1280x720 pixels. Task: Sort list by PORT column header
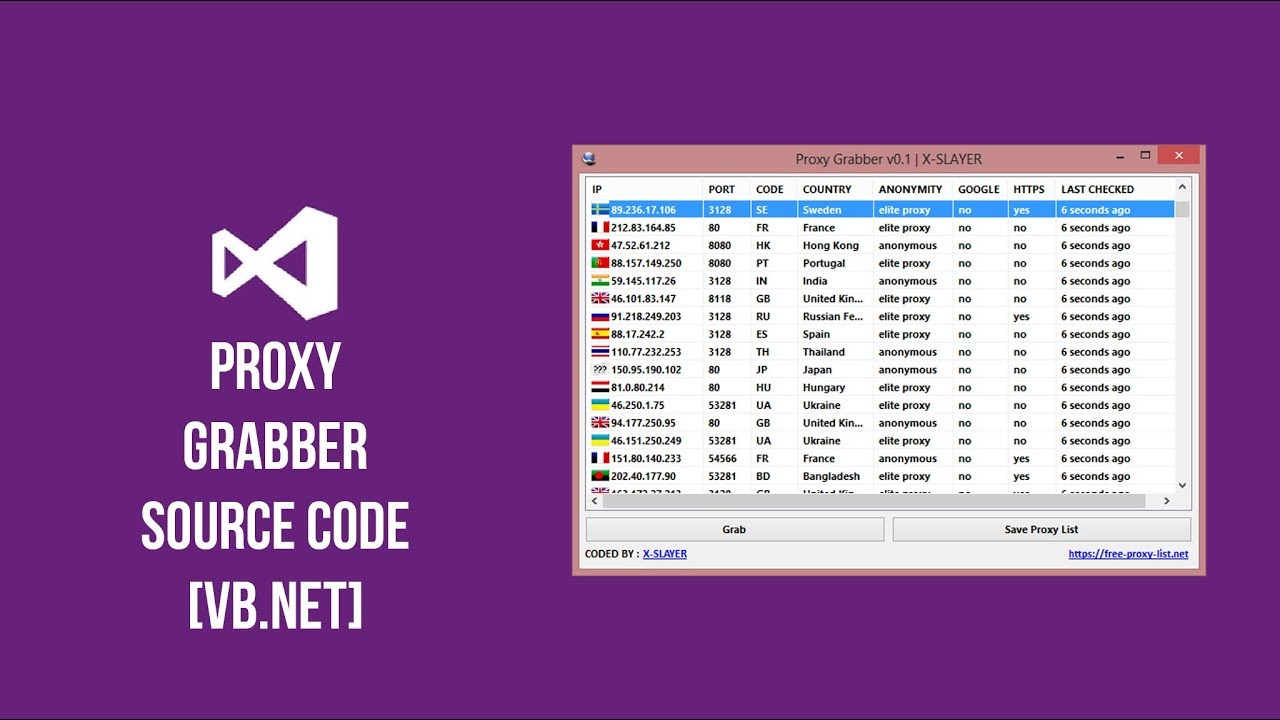727,189
